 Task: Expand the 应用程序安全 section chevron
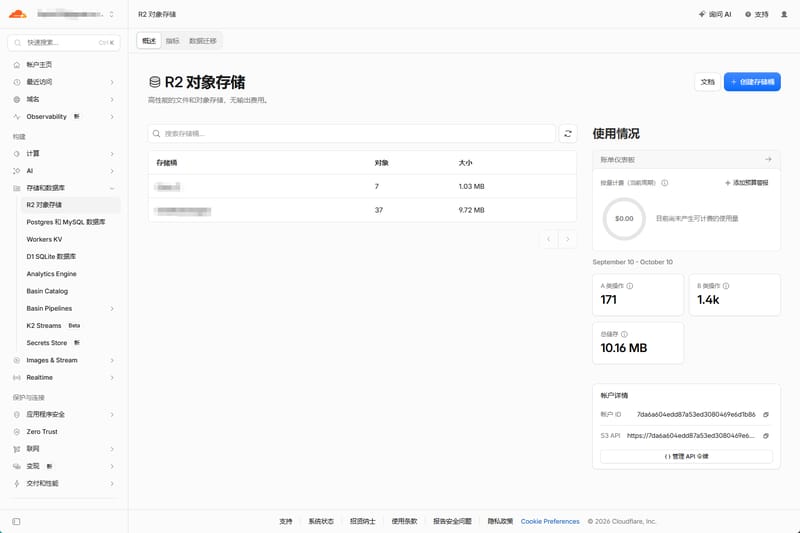[x=112, y=415]
